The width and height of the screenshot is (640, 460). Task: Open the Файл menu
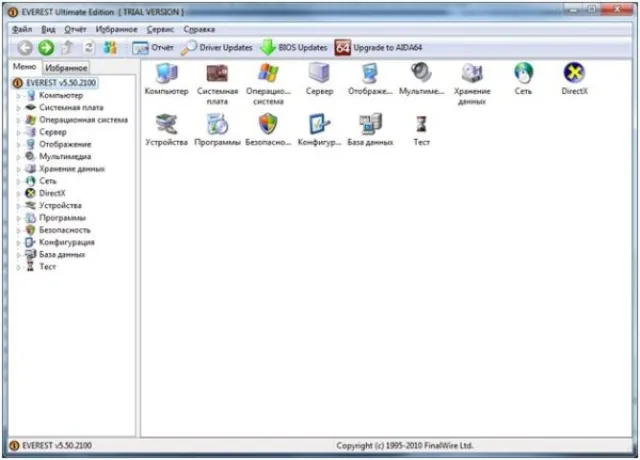pyautogui.click(x=22, y=29)
